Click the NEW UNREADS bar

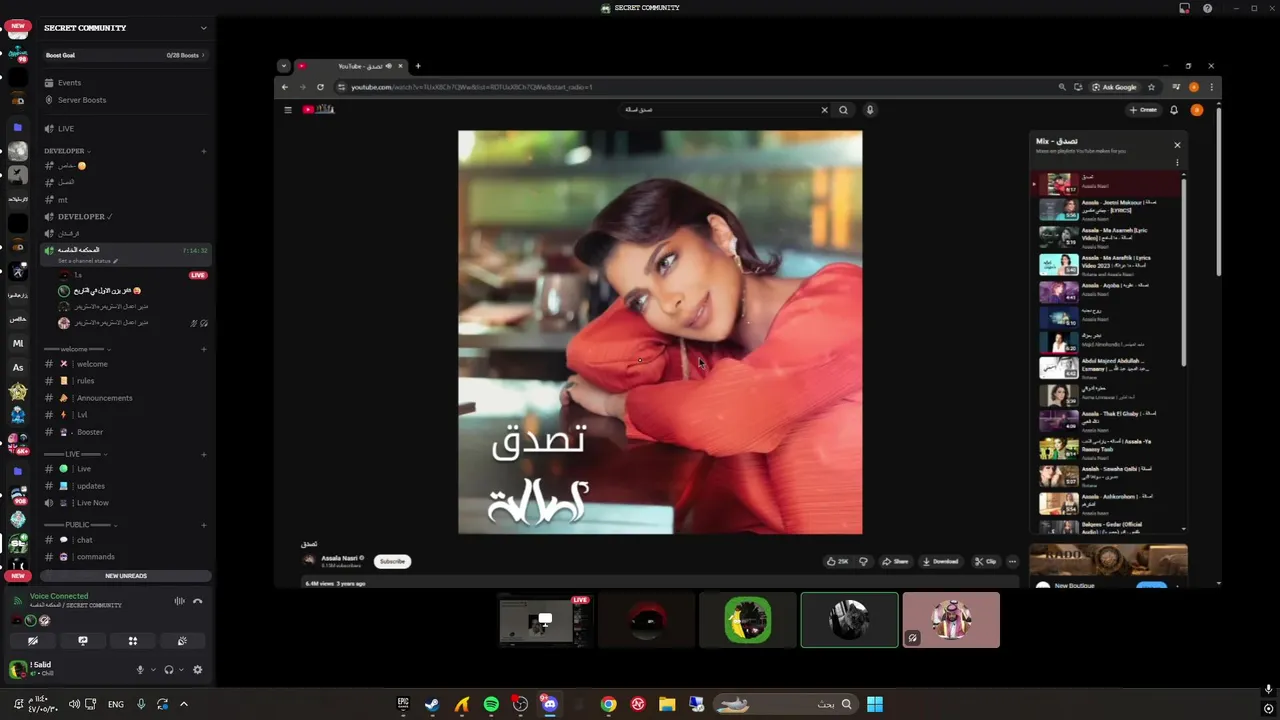tap(126, 576)
